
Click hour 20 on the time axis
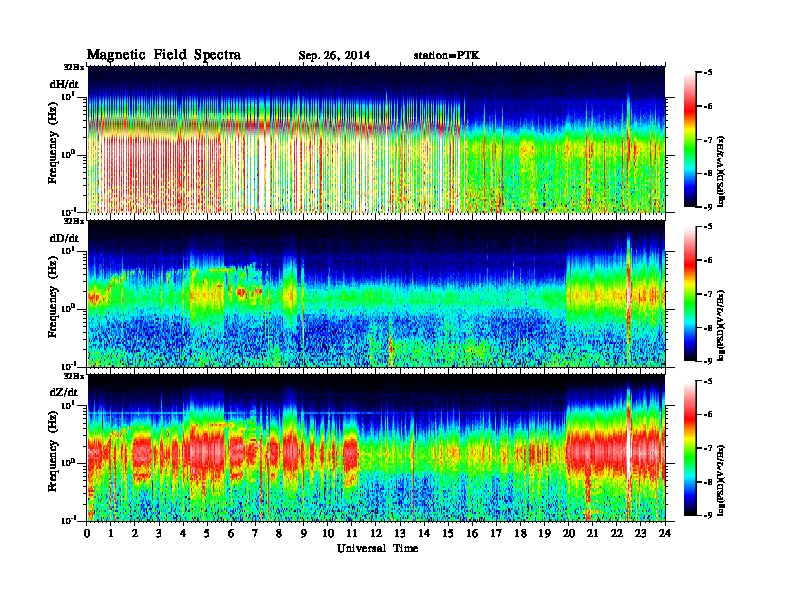(569, 533)
